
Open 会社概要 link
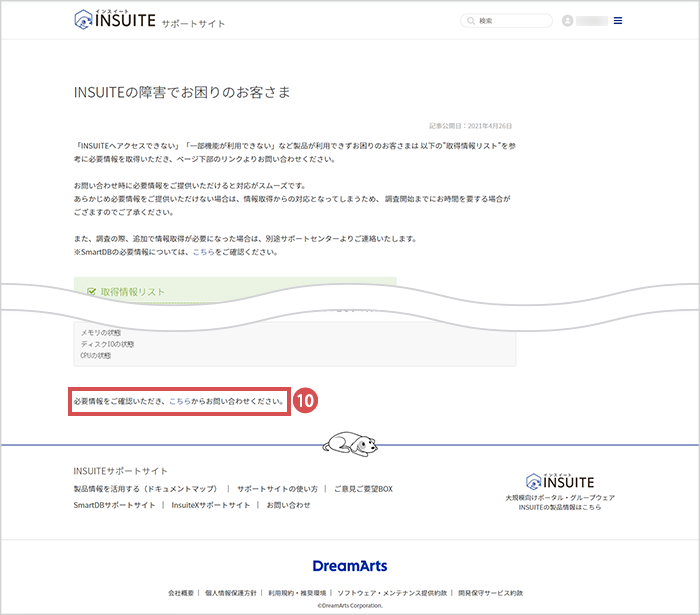click(x=181, y=593)
